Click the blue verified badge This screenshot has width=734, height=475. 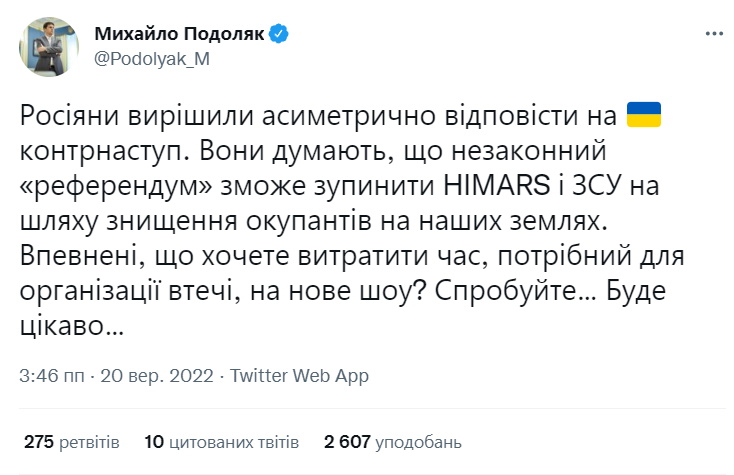pyautogui.click(x=279, y=34)
